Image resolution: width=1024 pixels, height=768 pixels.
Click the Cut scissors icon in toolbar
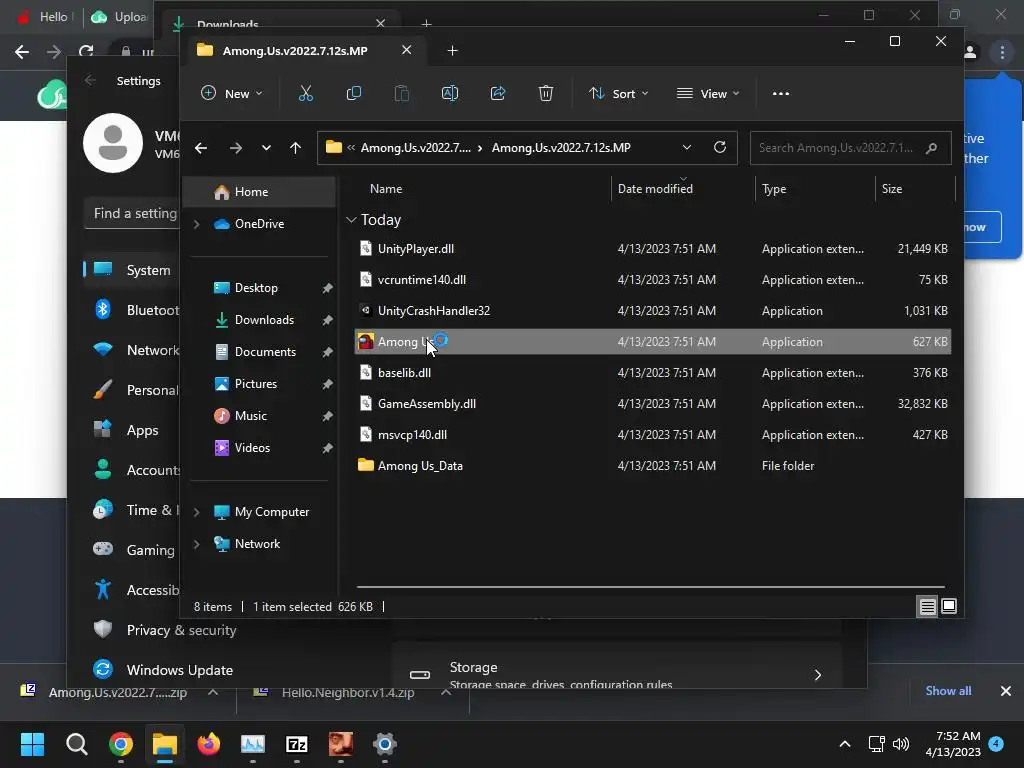click(306, 93)
